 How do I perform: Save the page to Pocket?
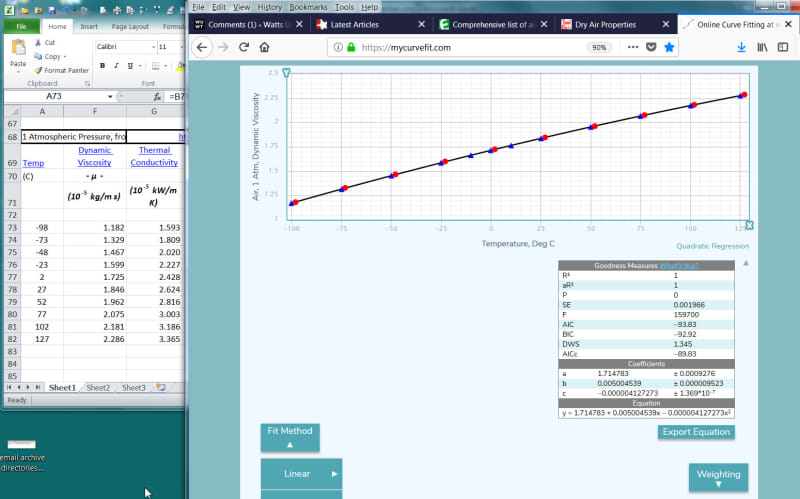[651, 47]
